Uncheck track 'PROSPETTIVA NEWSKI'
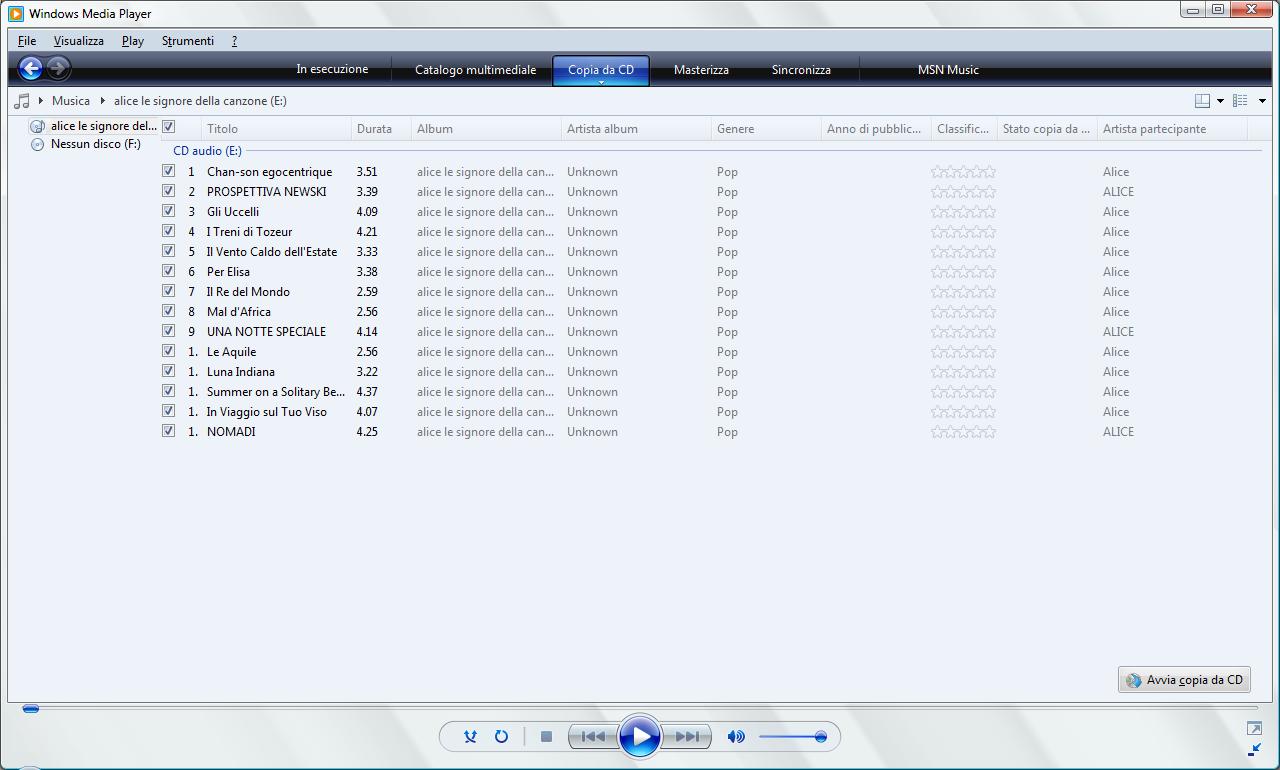The image size is (1280, 770). [x=168, y=191]
